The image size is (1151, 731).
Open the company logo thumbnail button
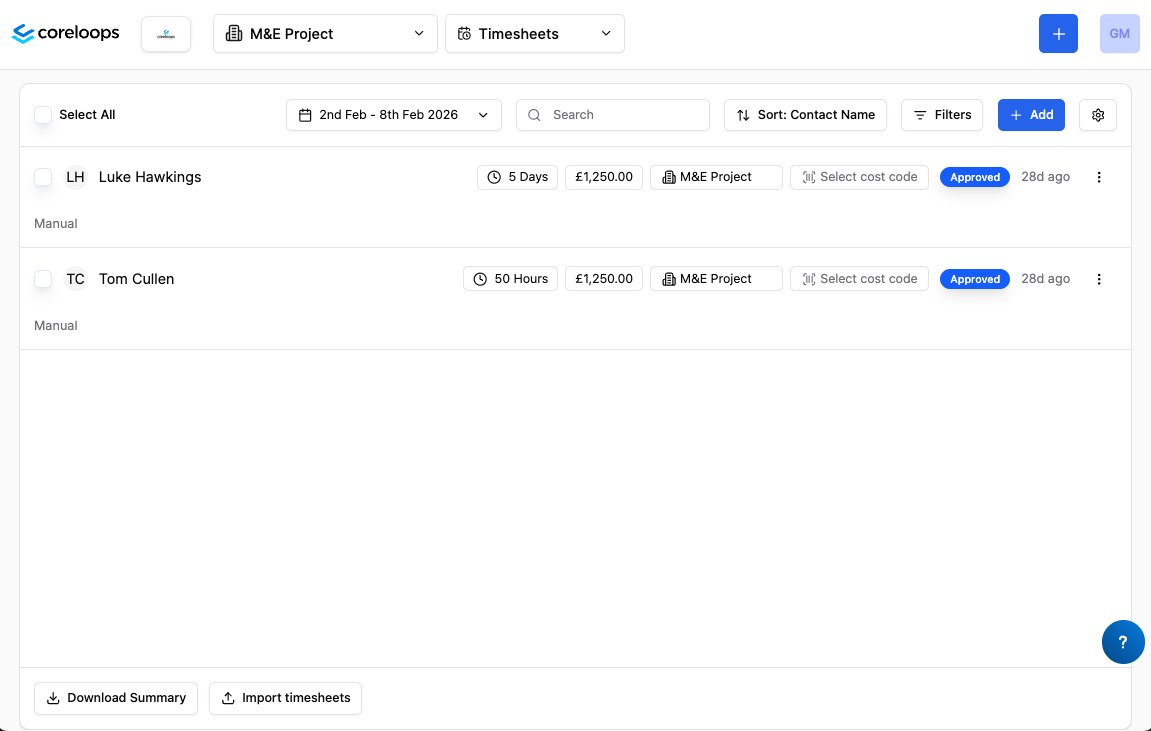166,34
